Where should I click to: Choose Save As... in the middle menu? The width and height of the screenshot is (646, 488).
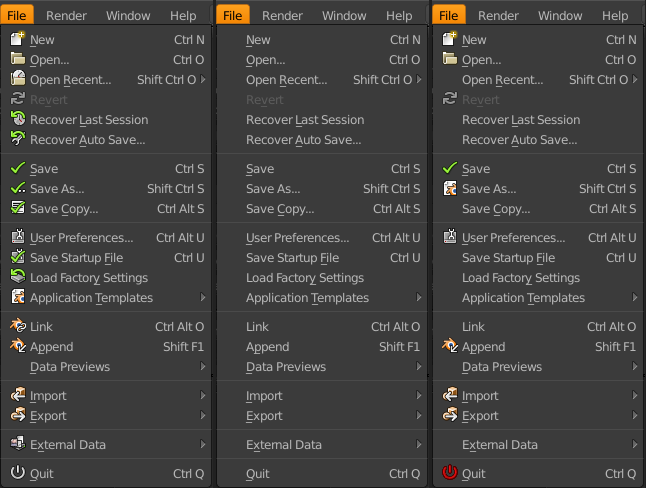pyautogui.click(x=322, y=189)
